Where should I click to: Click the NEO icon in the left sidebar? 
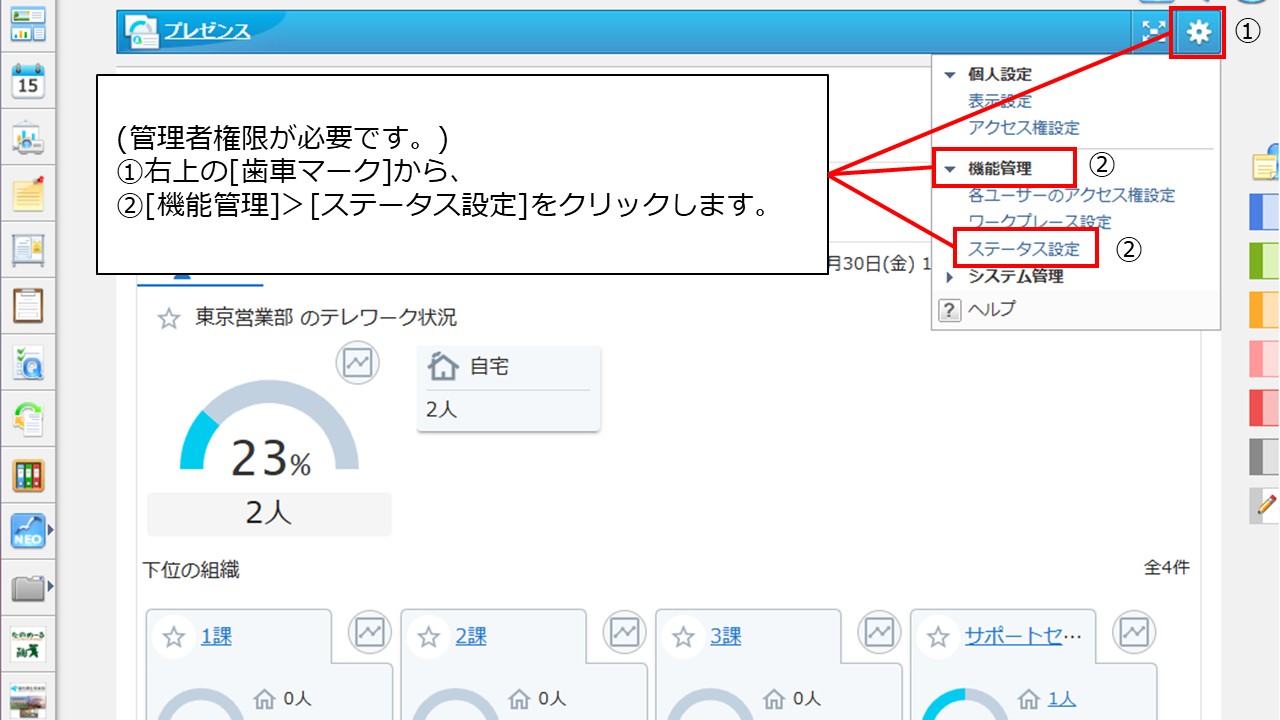[28, 531]
